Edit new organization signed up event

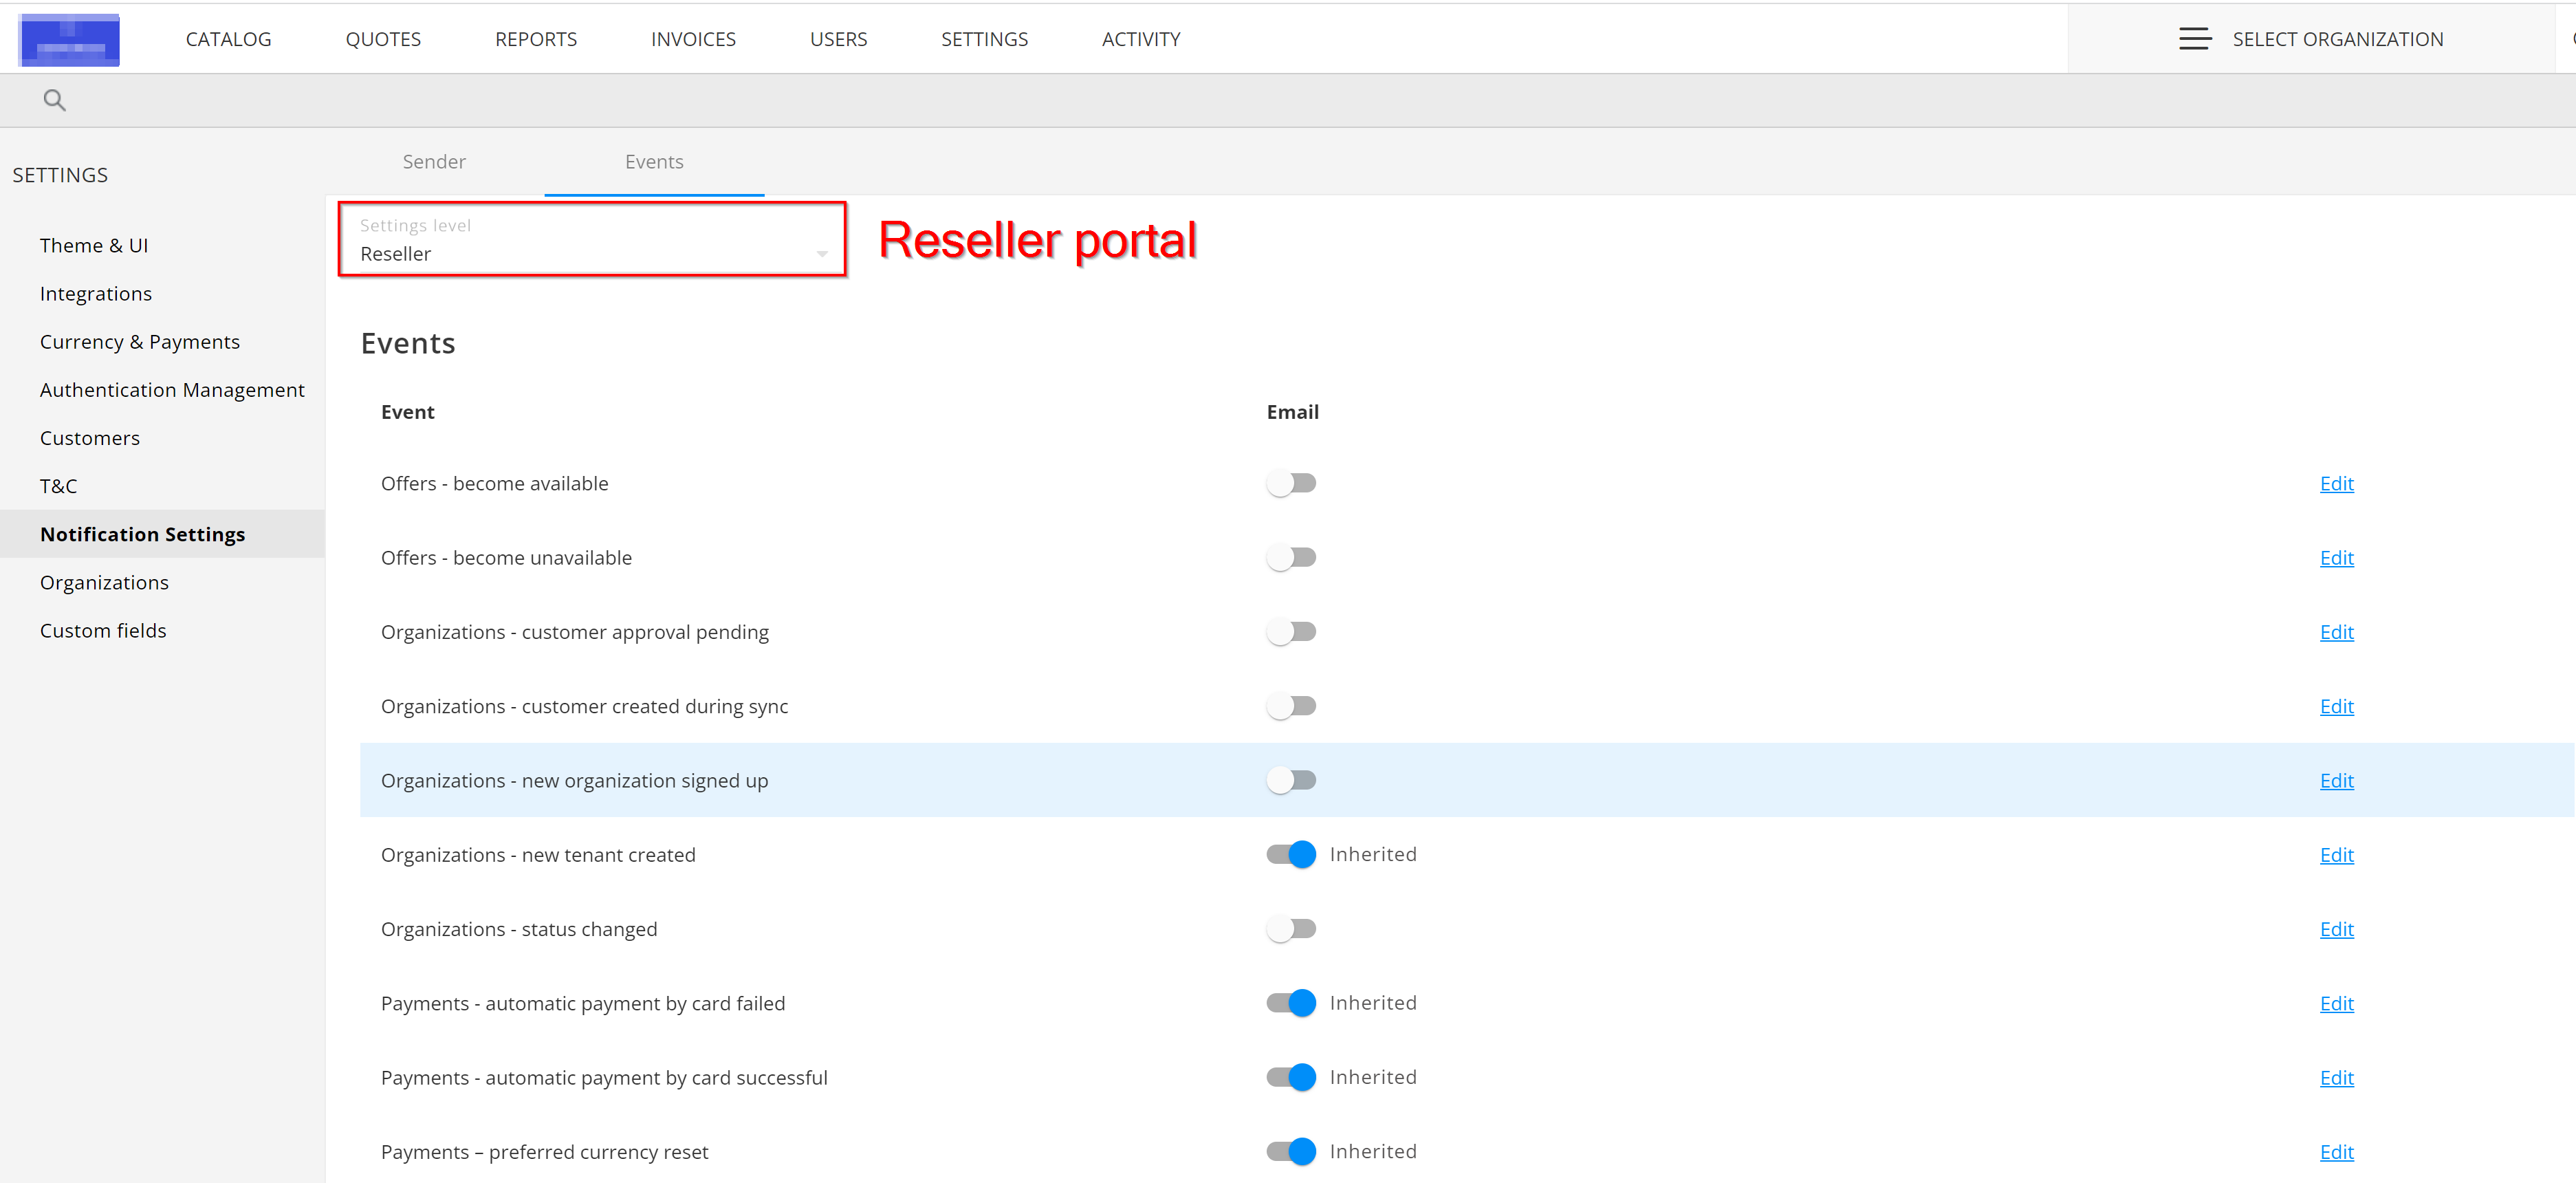(x=2336, y=781)
